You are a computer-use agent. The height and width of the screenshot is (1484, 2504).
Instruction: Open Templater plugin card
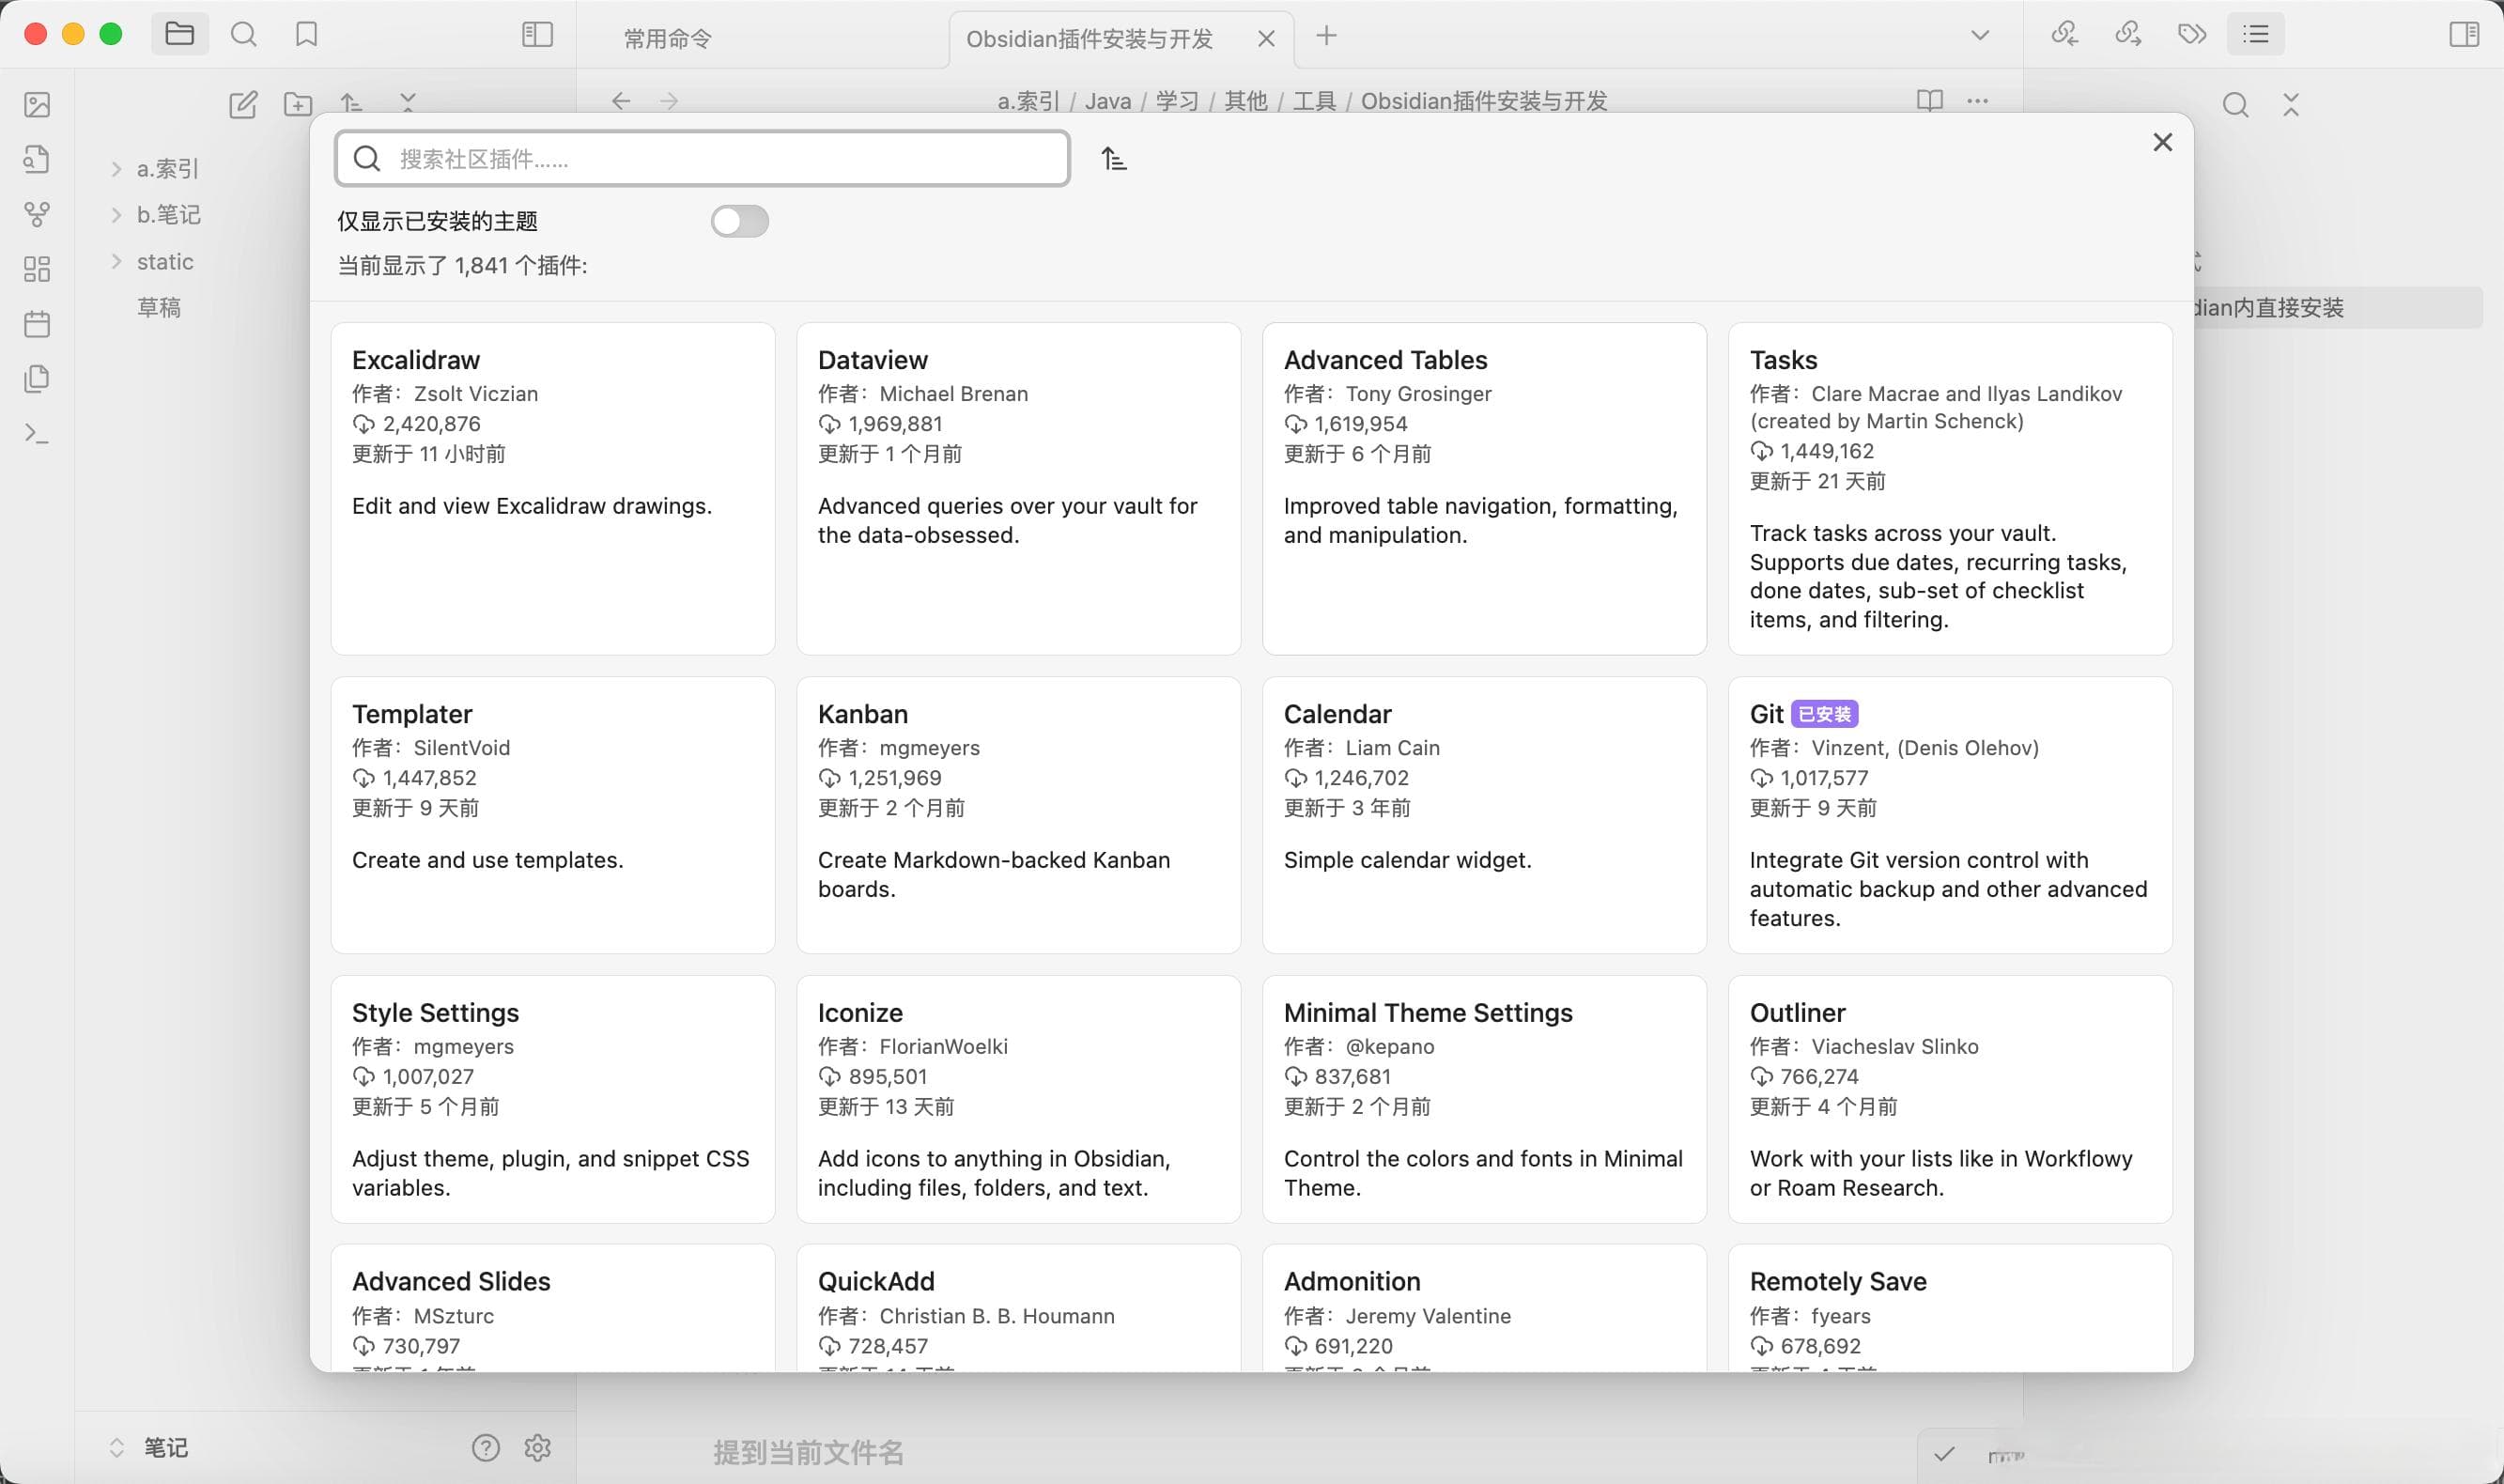[x=553, y=815]
